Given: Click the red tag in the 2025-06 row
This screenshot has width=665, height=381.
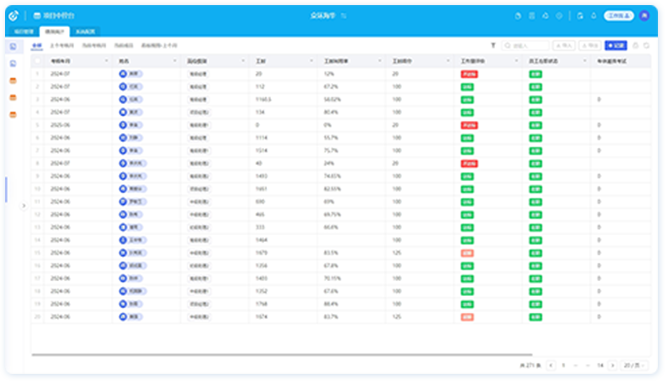Looking at the screenshot, I should [x=469, y=125].
